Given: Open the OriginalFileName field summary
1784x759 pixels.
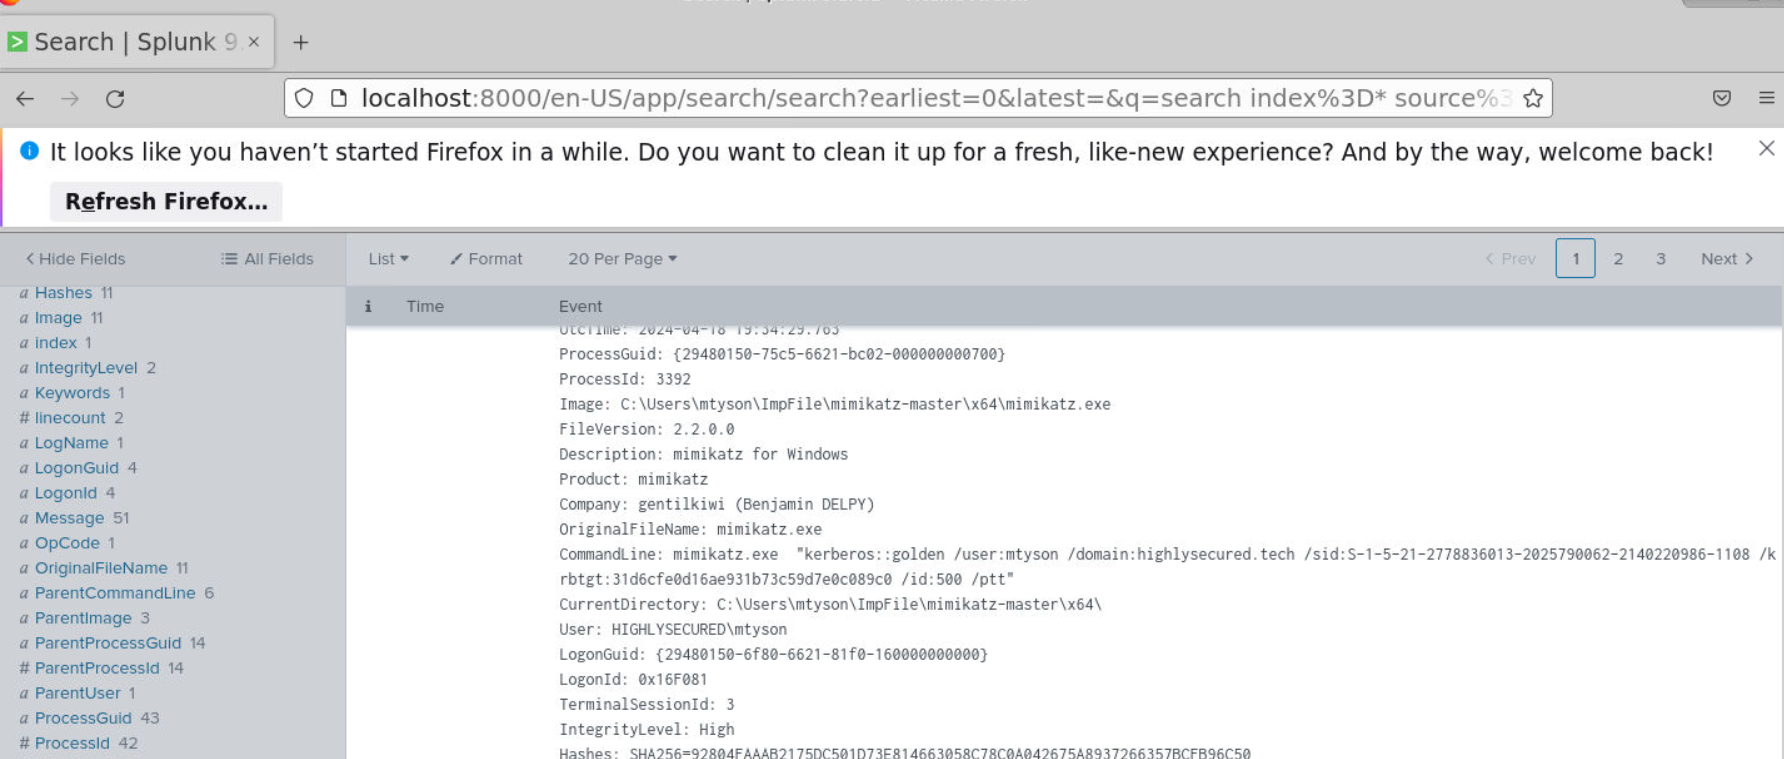Looking at the screenshot, I should (101, 568).
